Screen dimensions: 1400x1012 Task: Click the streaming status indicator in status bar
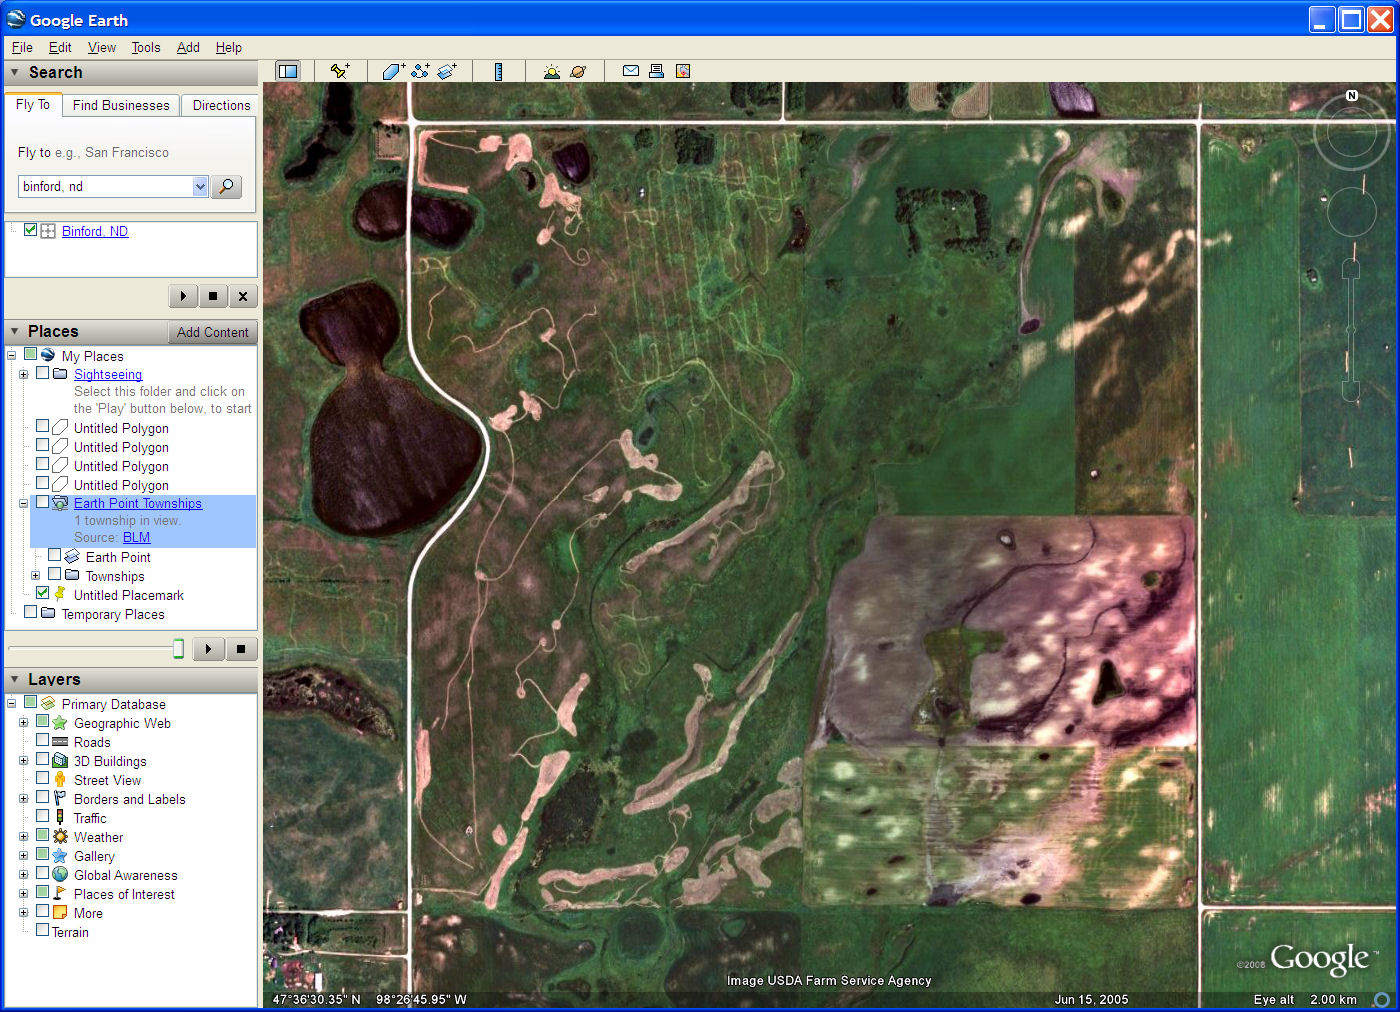(1381, 999)
